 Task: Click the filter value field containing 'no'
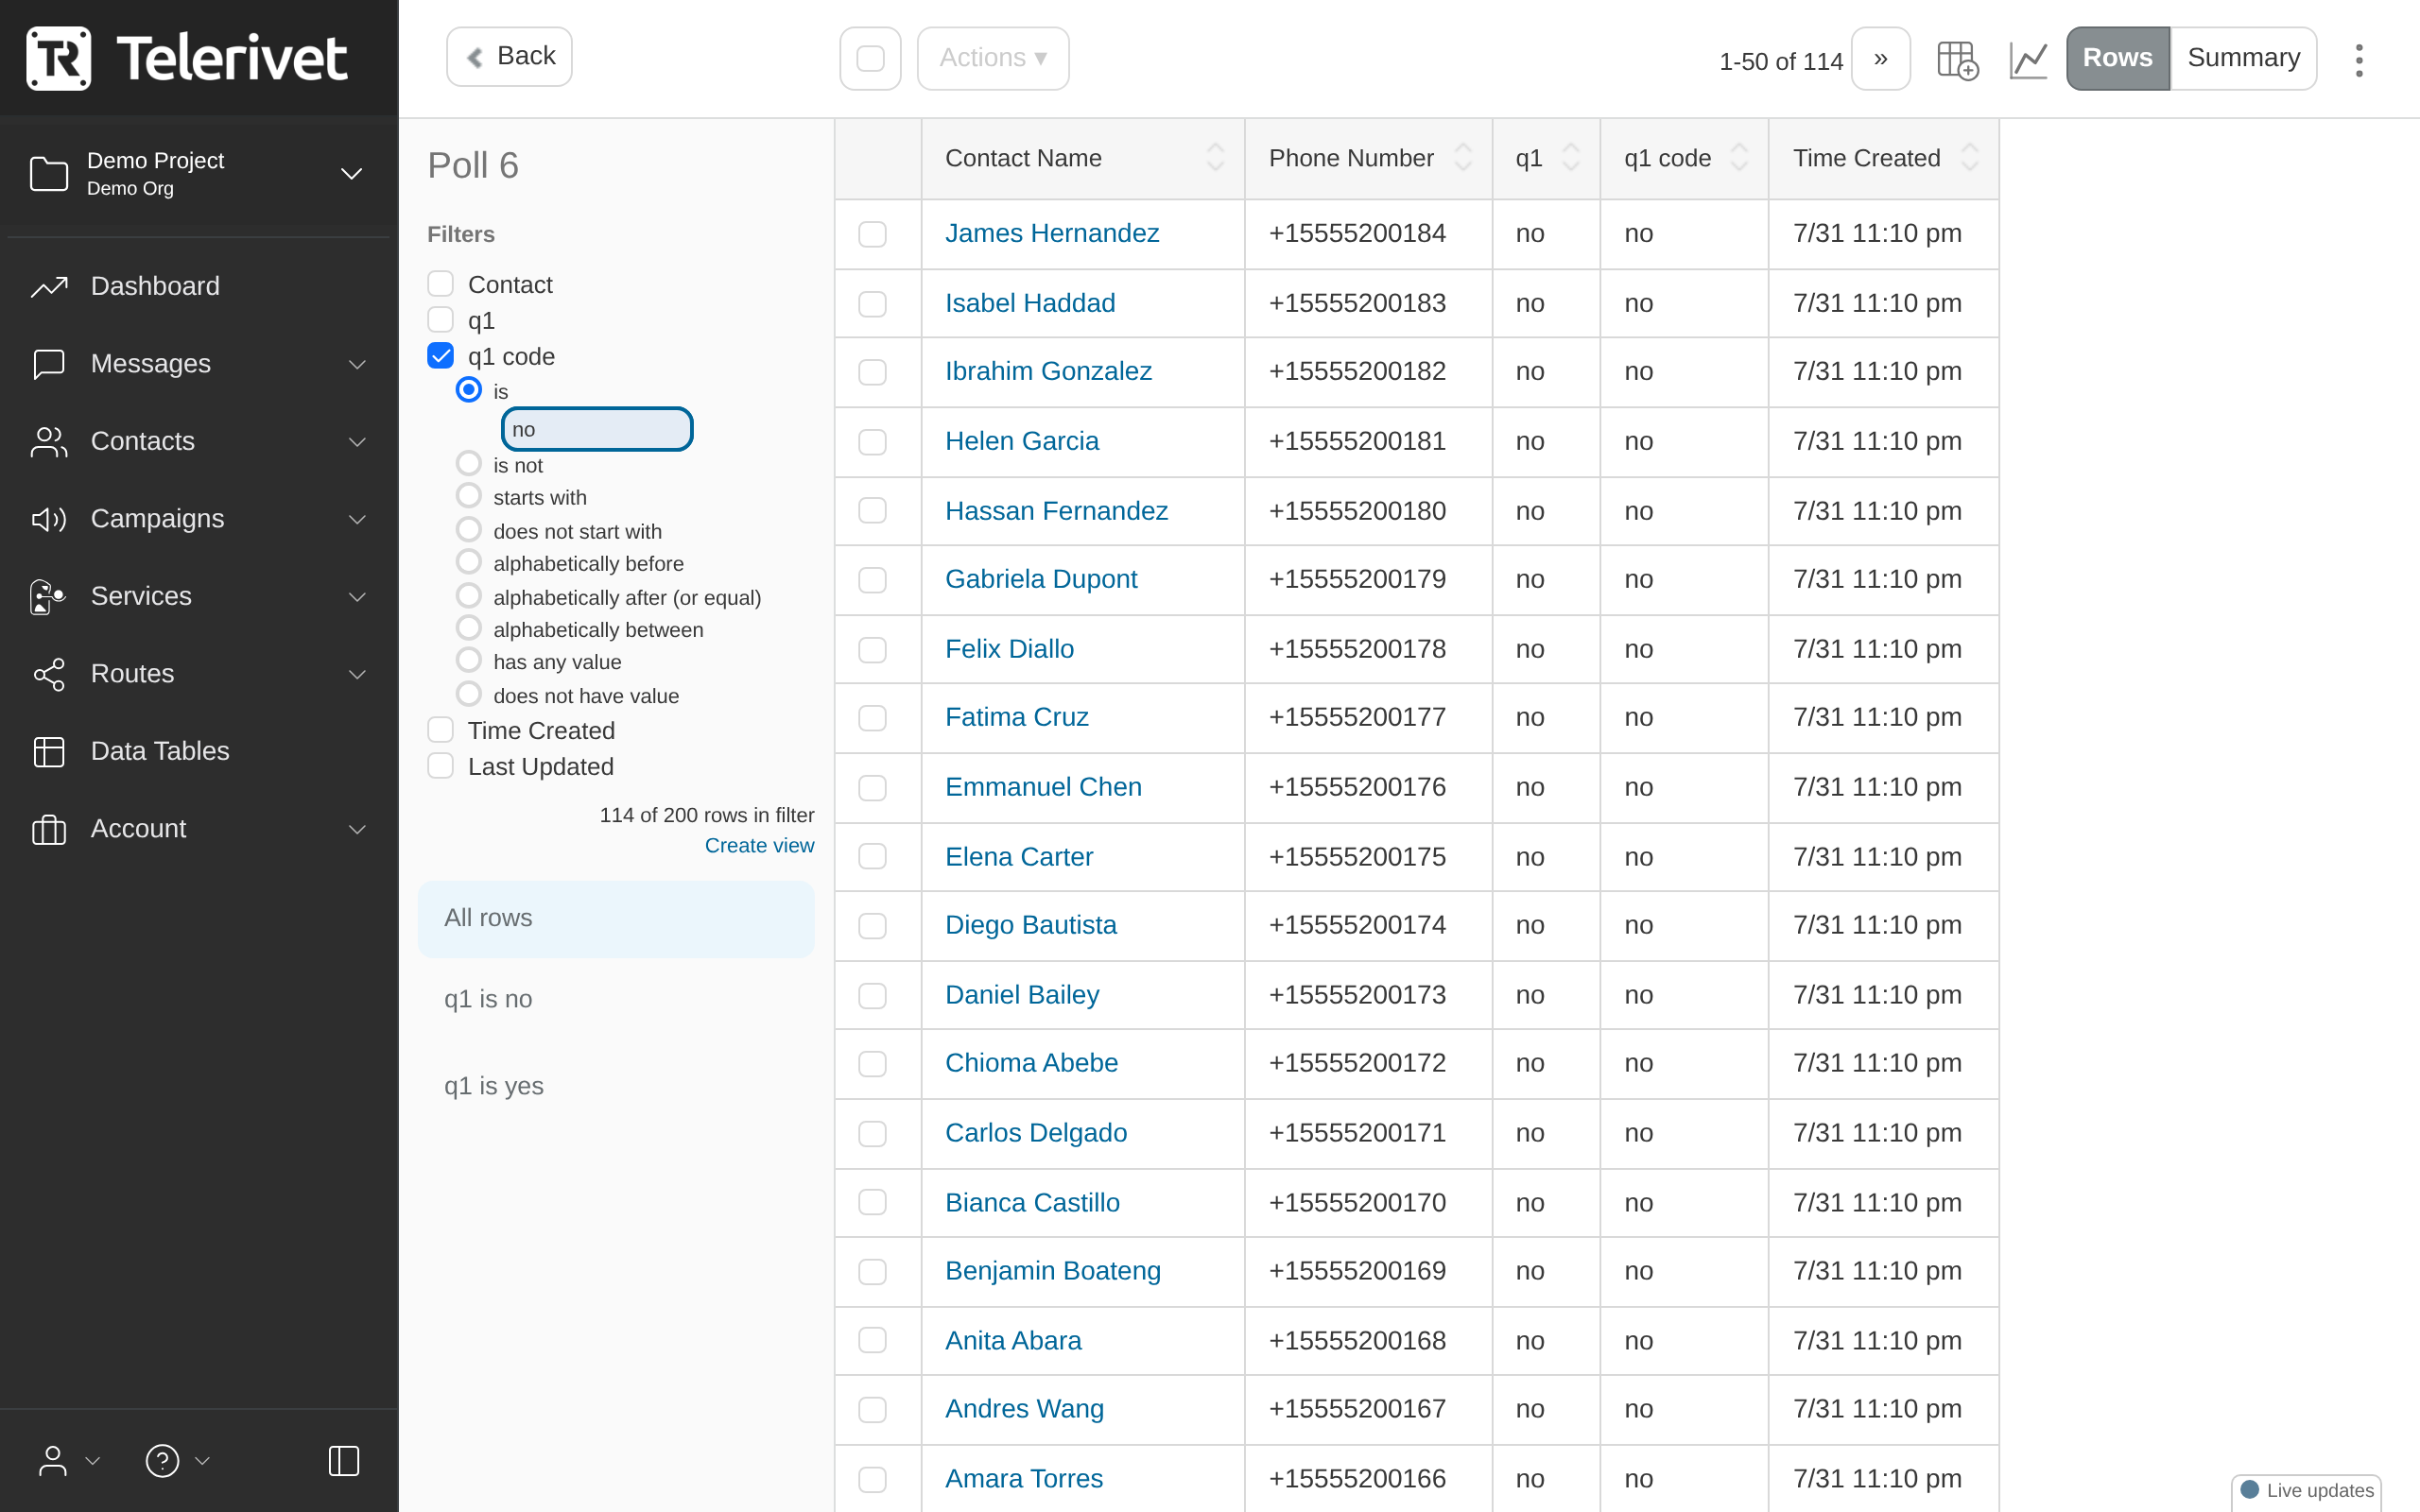pyautogui.click(x=597, y=429)
